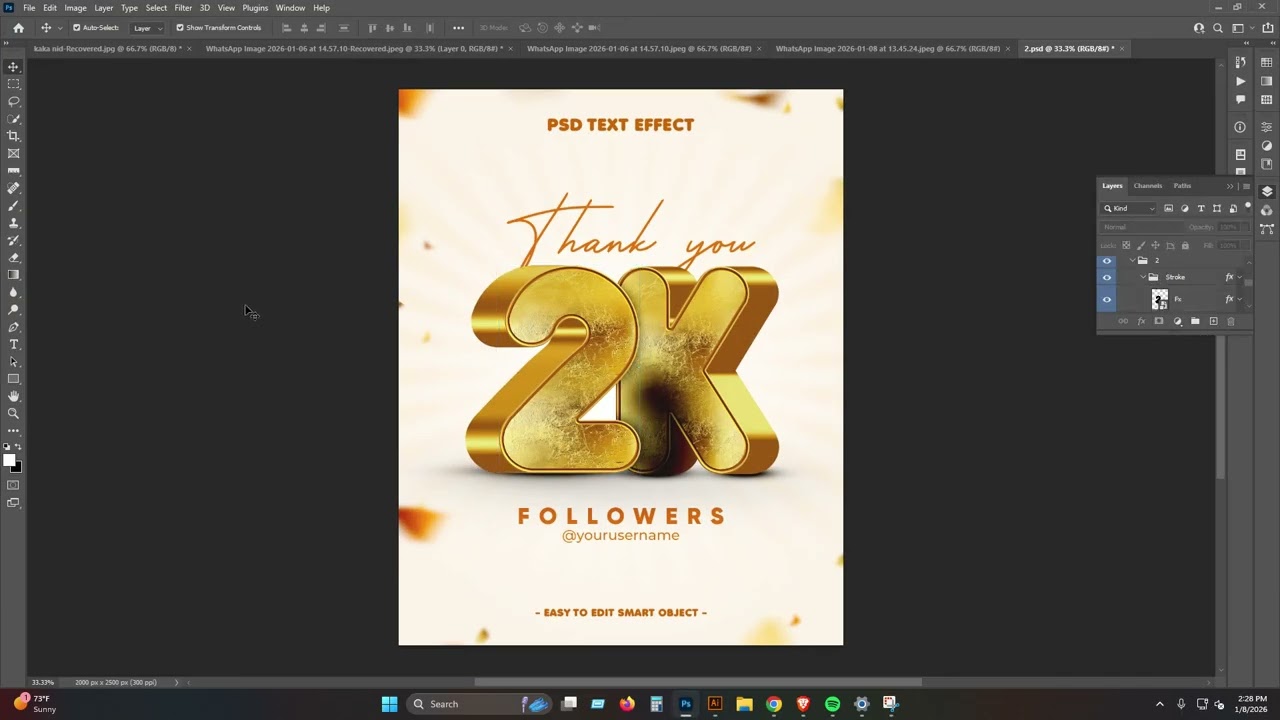Select the Eraser tool
The width and height of the screenshot is (1280, 720).
13,257
